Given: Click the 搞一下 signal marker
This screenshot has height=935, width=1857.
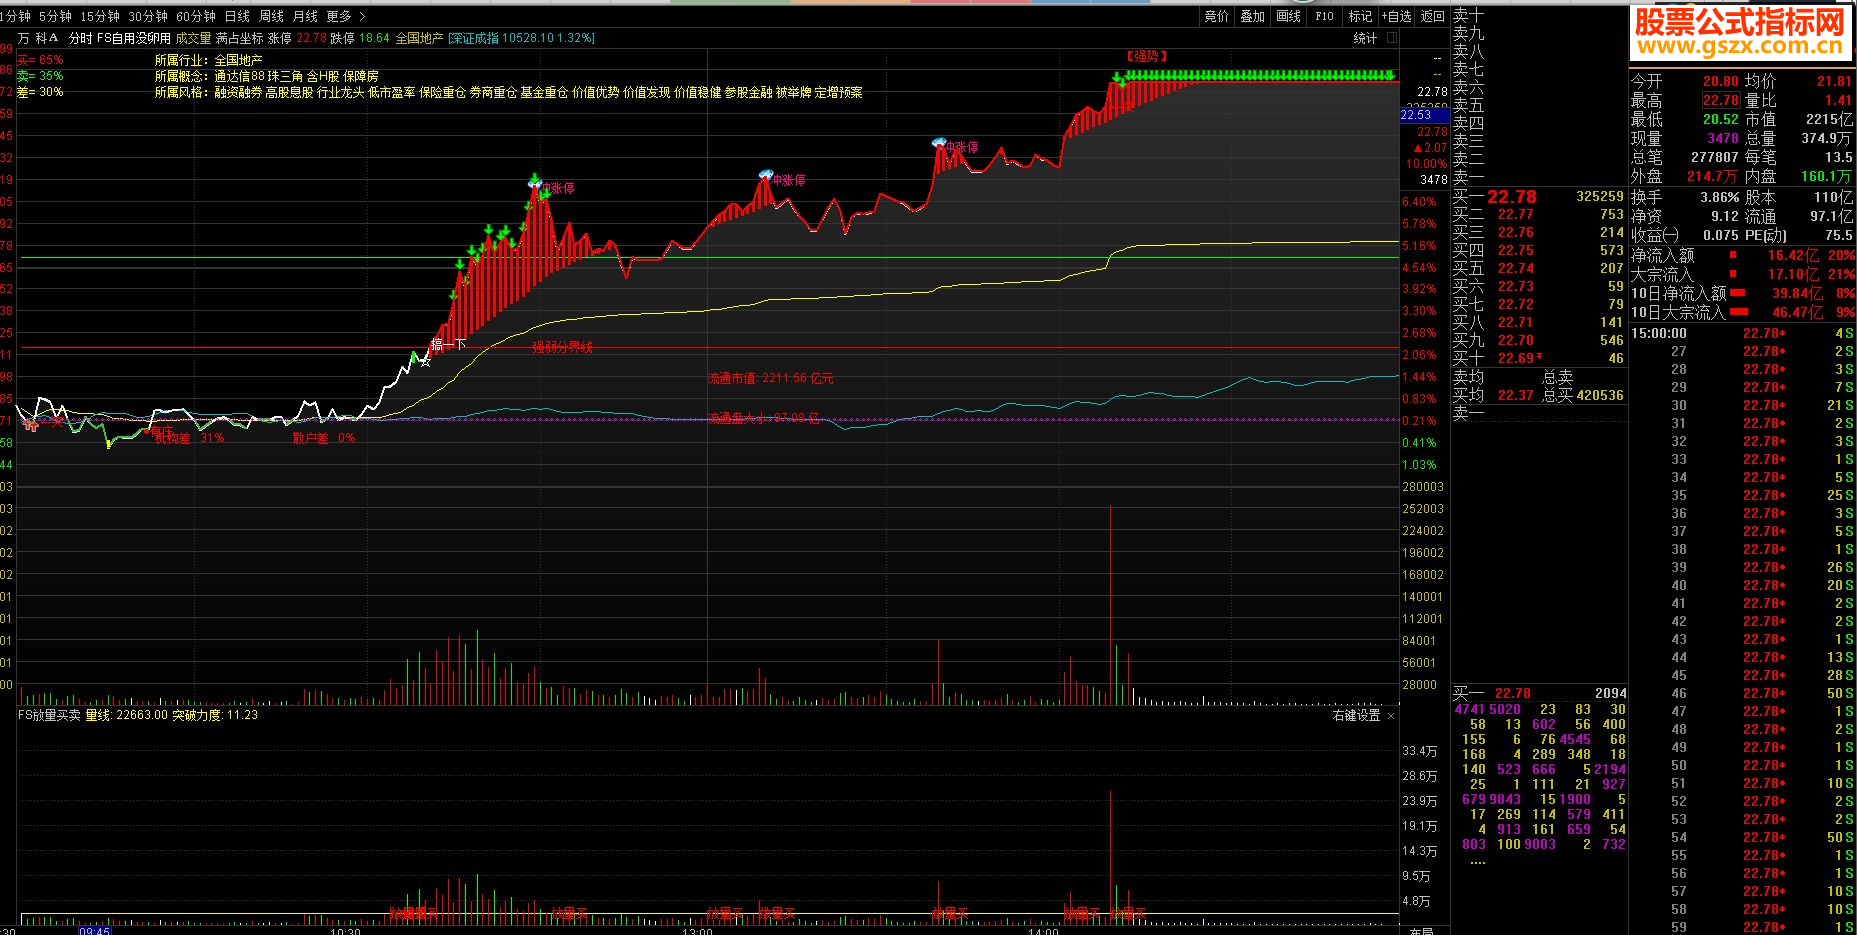Looking at the screenshot, I should [x=448, y=345].
